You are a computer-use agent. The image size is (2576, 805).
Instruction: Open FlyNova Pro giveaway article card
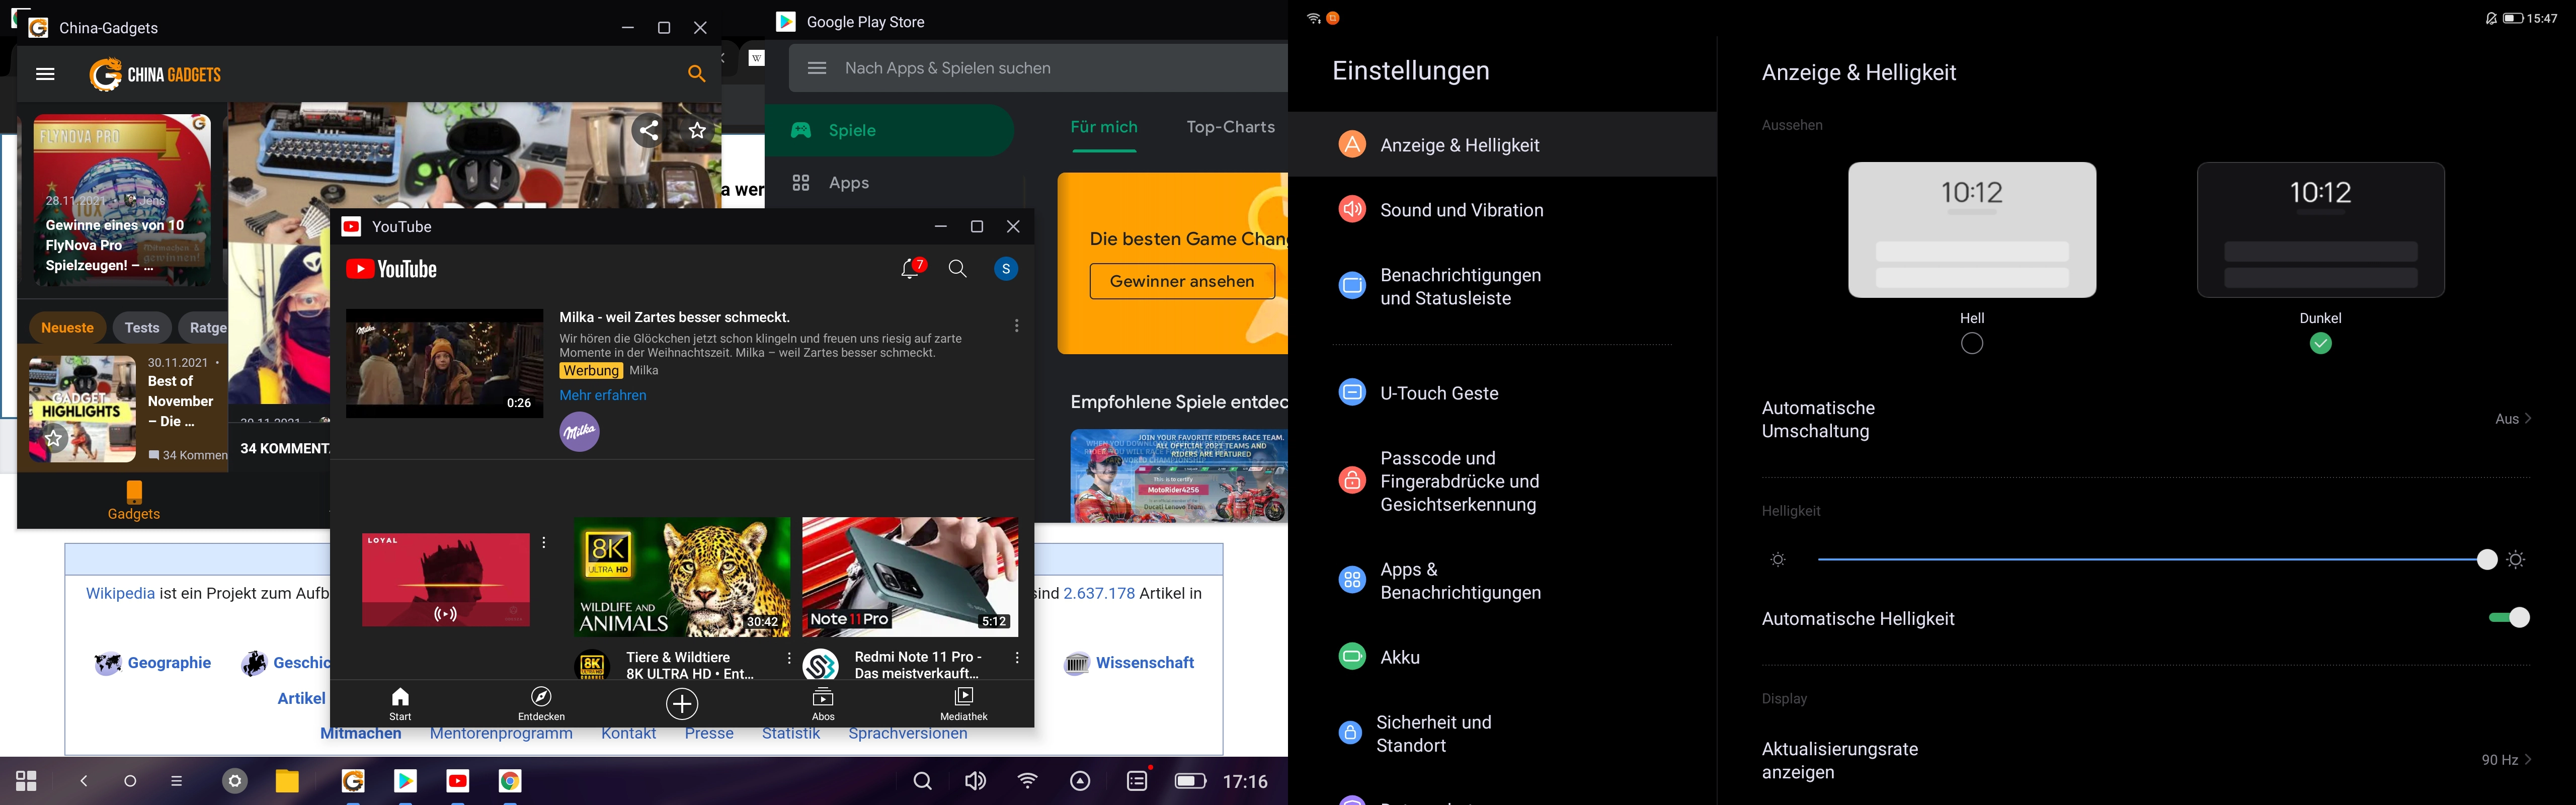pyautogui.click(x=122, y=200)
